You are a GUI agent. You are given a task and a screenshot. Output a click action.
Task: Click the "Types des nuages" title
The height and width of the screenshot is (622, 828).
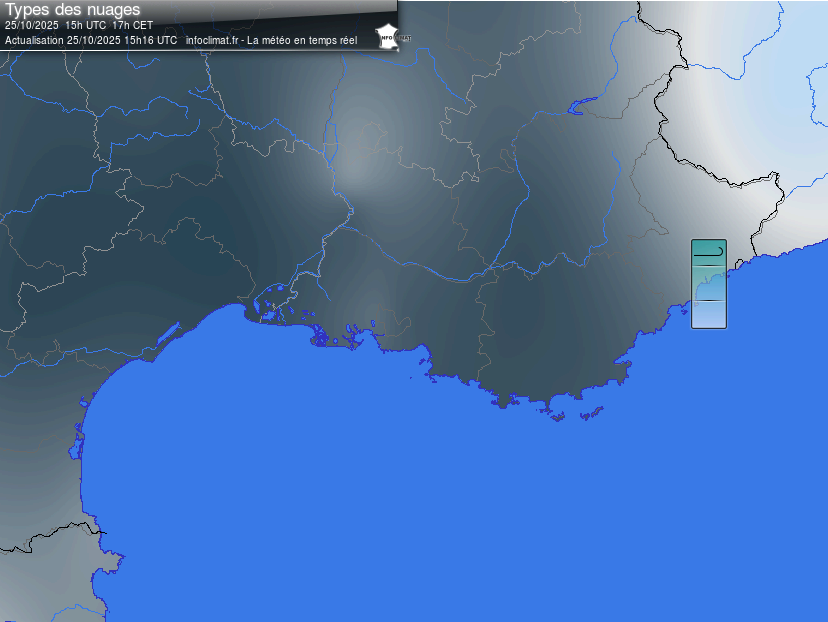coord(73,10)
